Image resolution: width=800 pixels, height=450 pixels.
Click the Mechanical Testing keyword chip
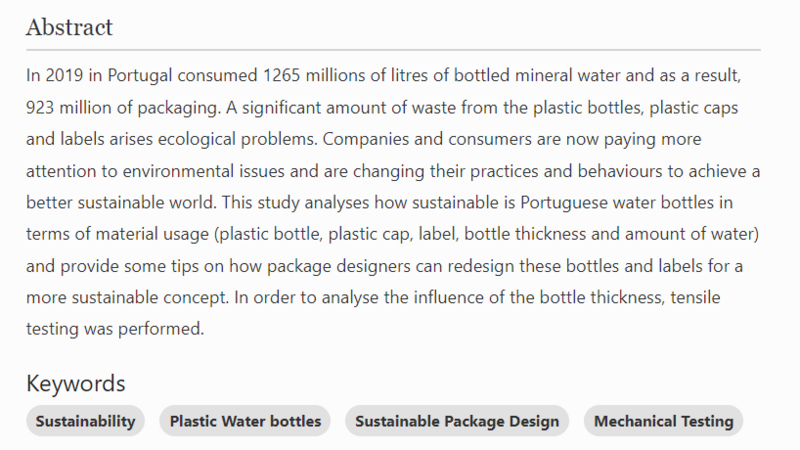click(x=663, y=421)
